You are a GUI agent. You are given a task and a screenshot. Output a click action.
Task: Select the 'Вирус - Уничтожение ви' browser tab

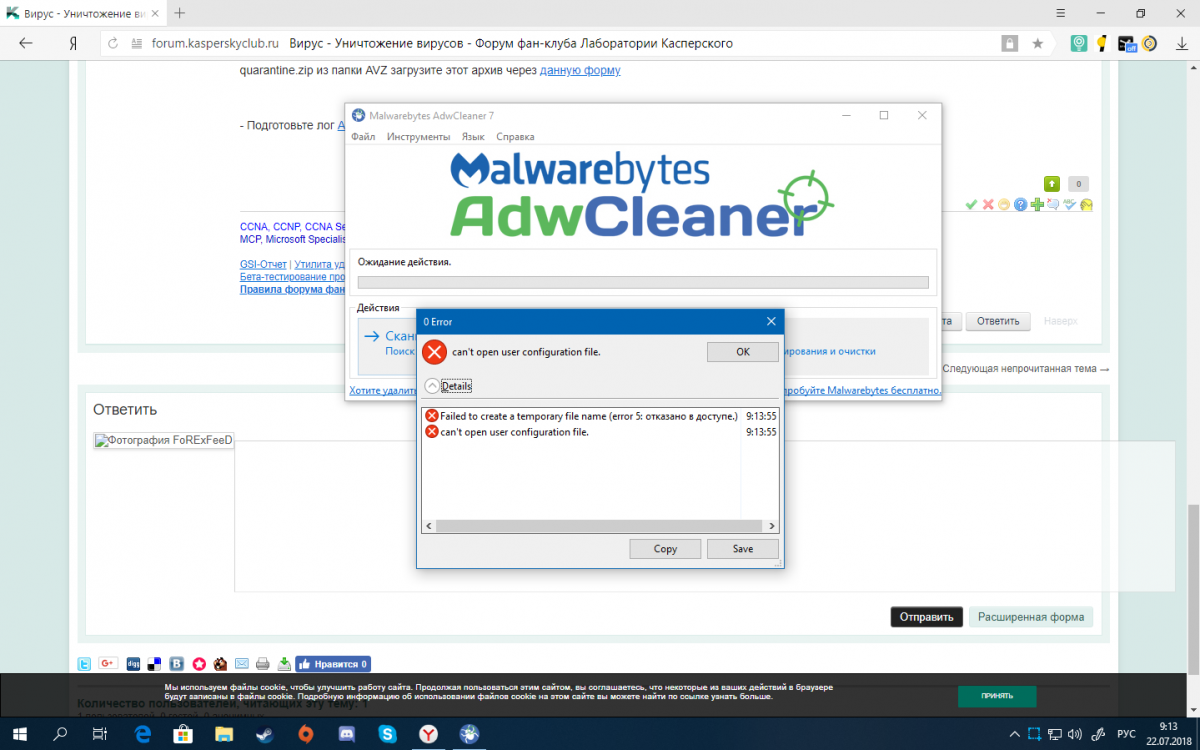(83, 13)
